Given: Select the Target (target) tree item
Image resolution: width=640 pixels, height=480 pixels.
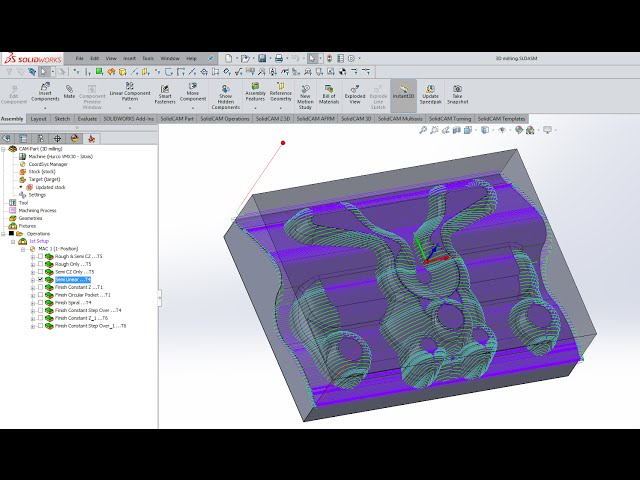Looking at the screenshot, I should coord(44,180).
